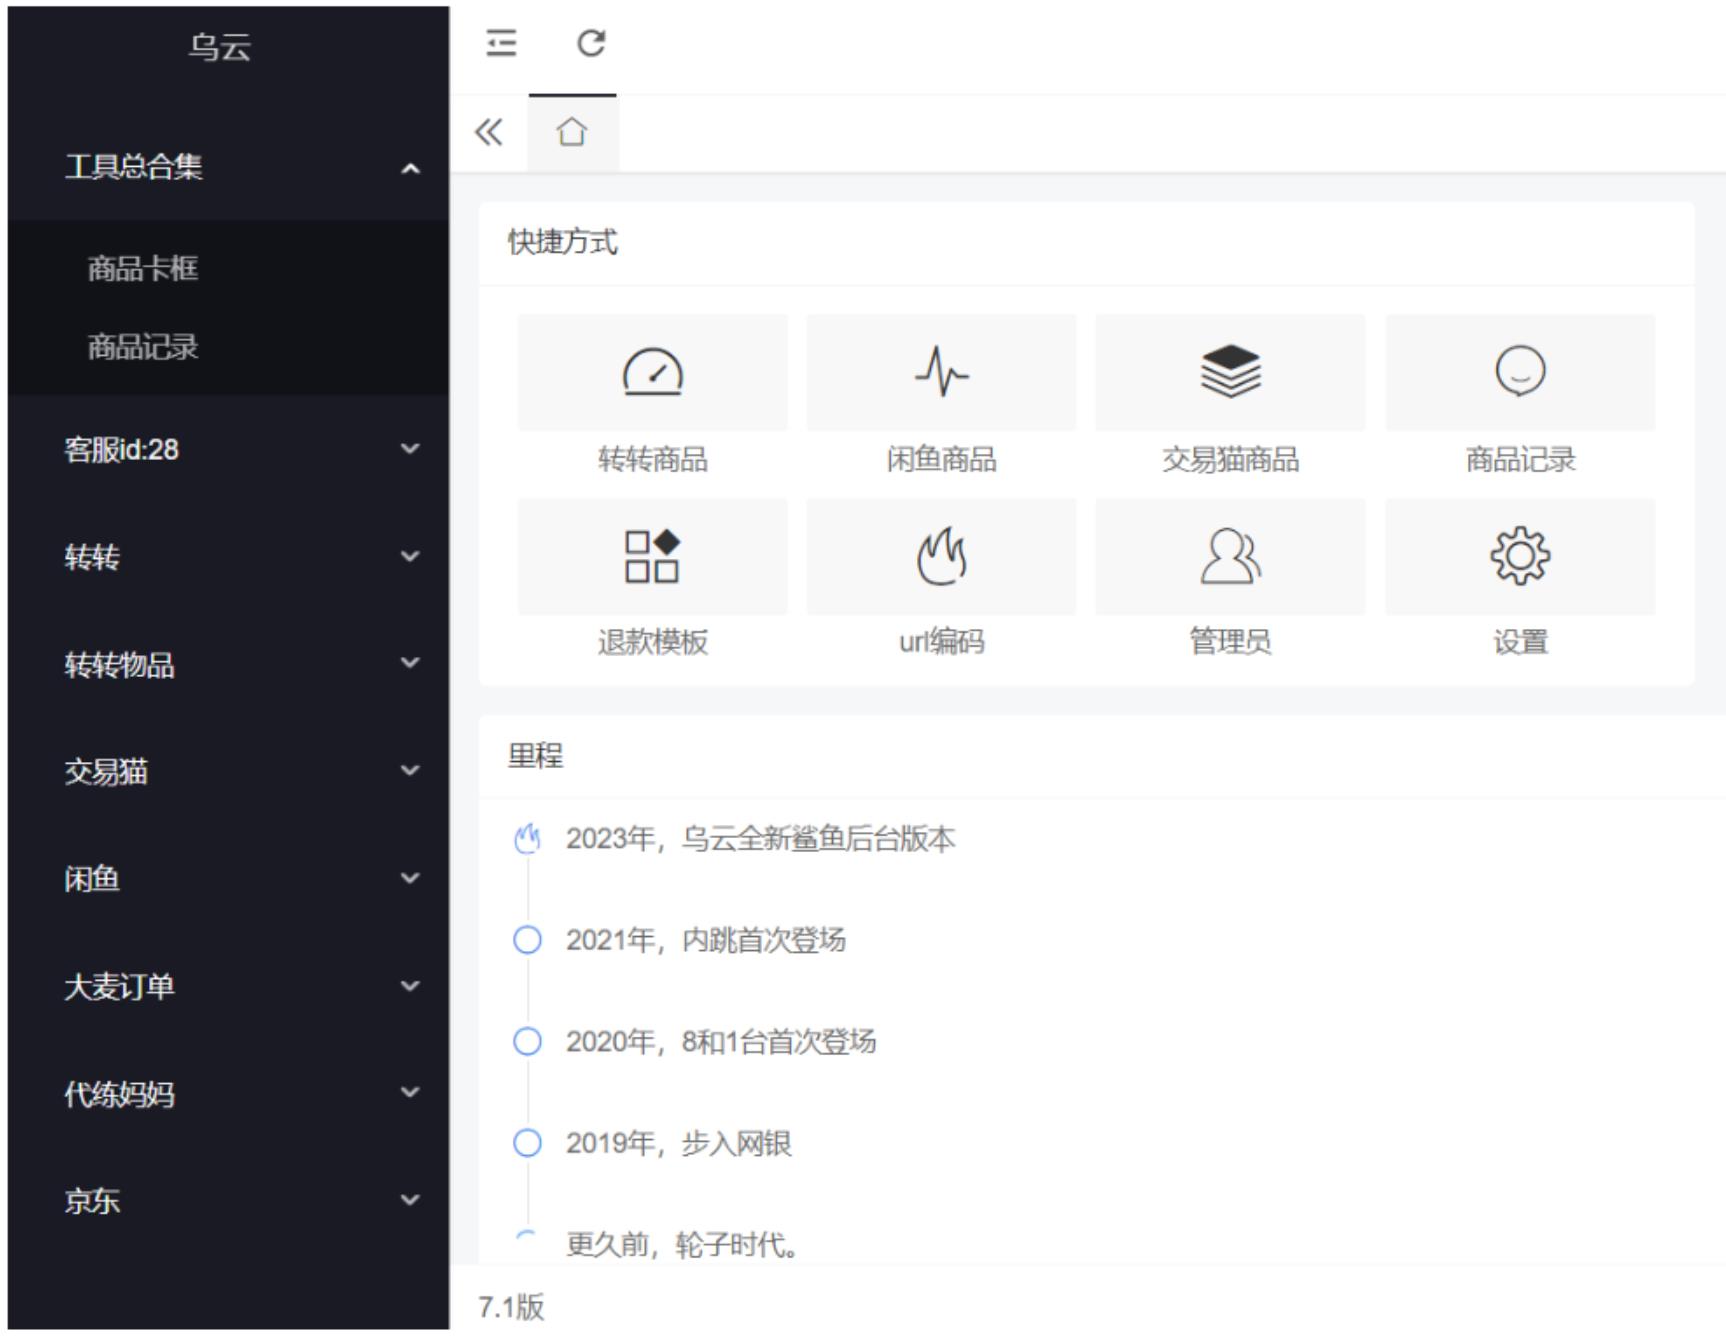Click the 退款模板 grid icon

652,557
